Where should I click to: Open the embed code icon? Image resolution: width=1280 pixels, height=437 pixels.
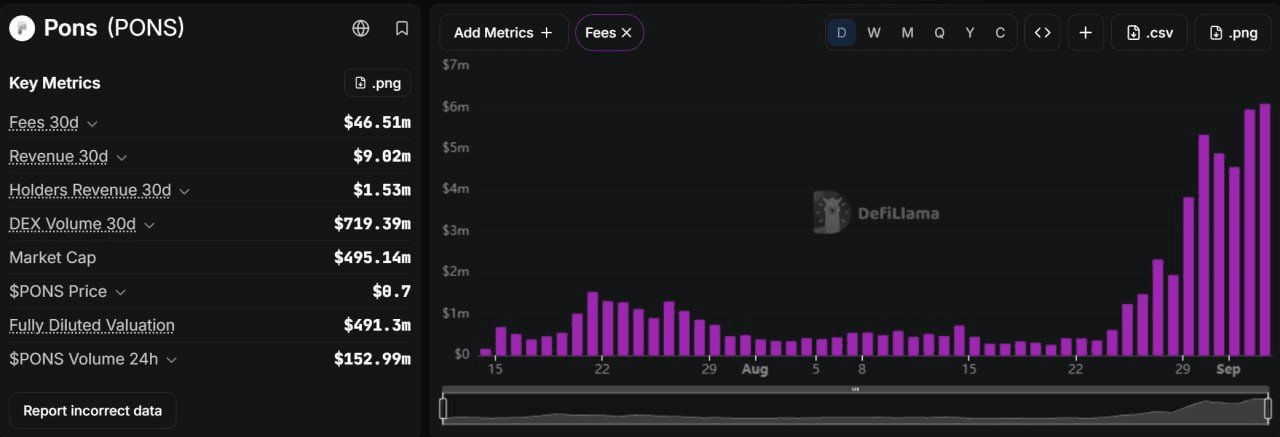[1042, 33]
